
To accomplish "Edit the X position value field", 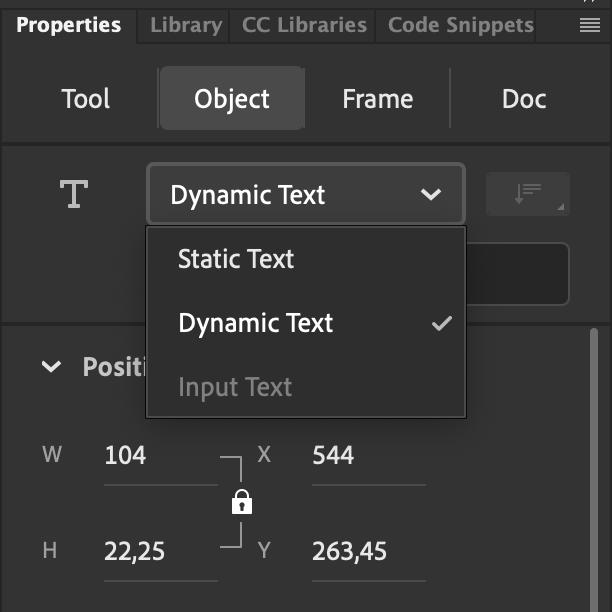I will point(368,456).
